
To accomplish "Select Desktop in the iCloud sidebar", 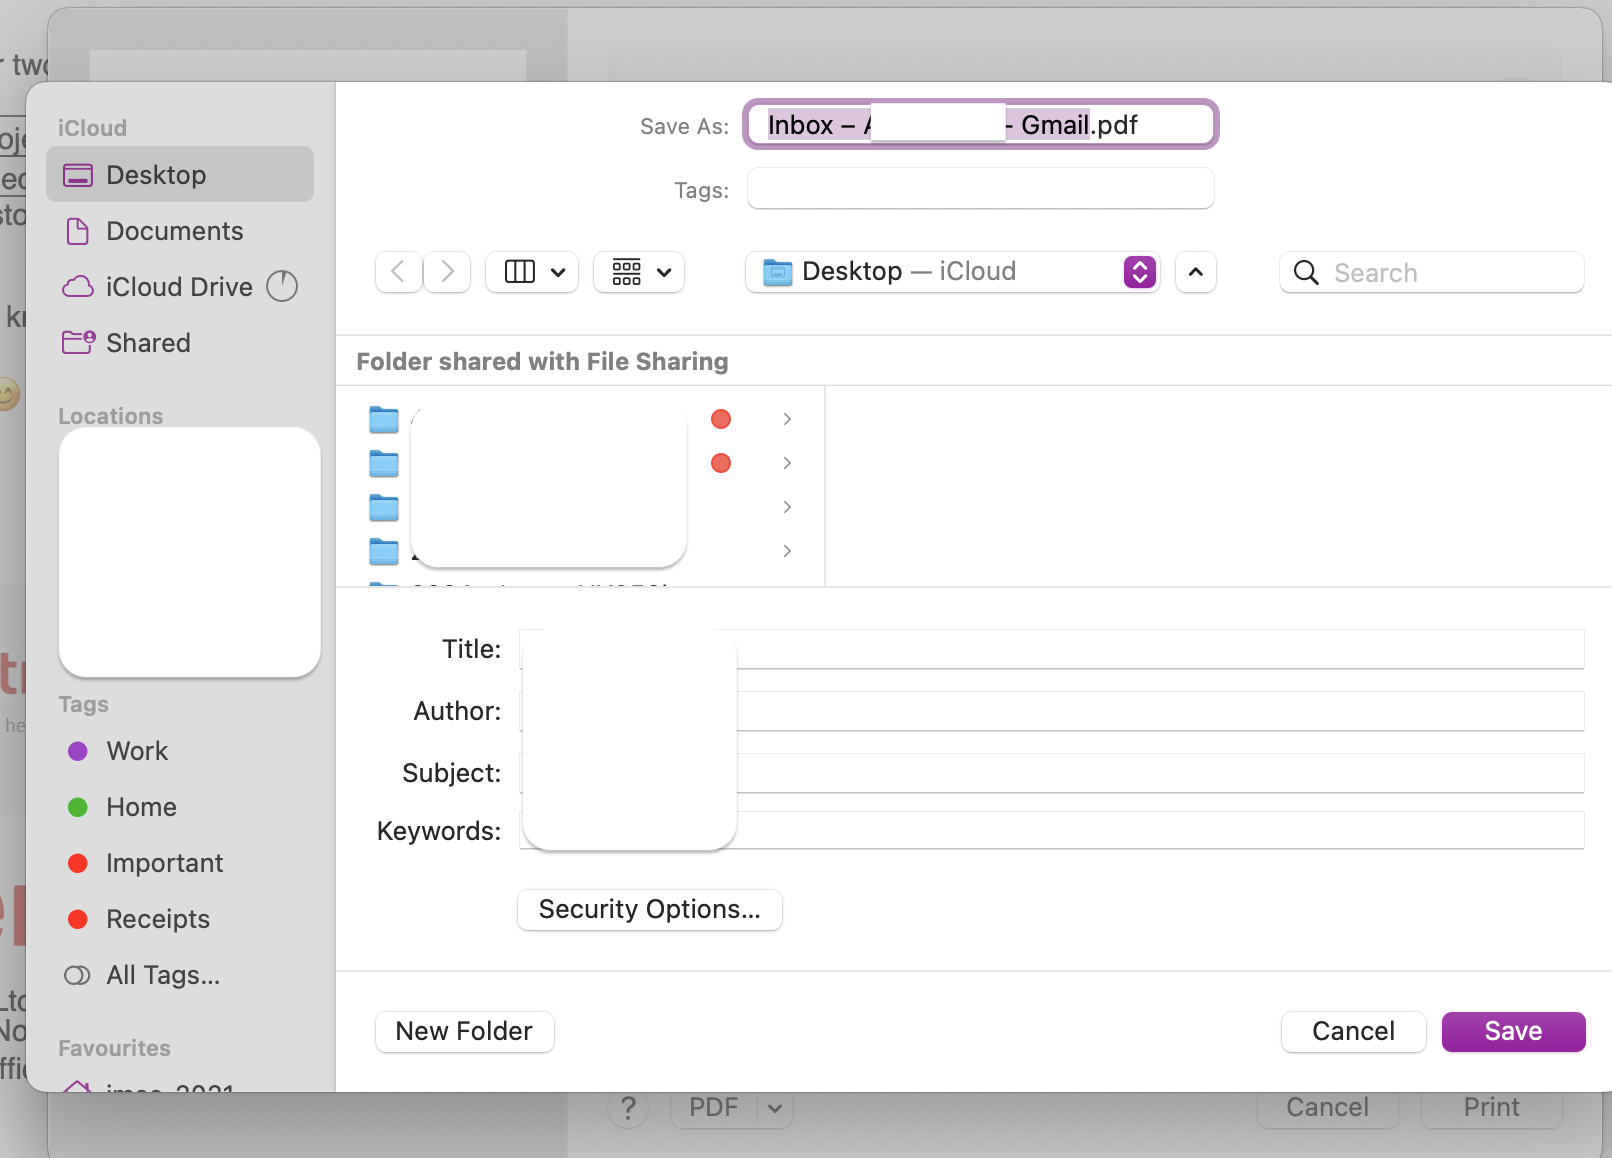I will (180, 175).
